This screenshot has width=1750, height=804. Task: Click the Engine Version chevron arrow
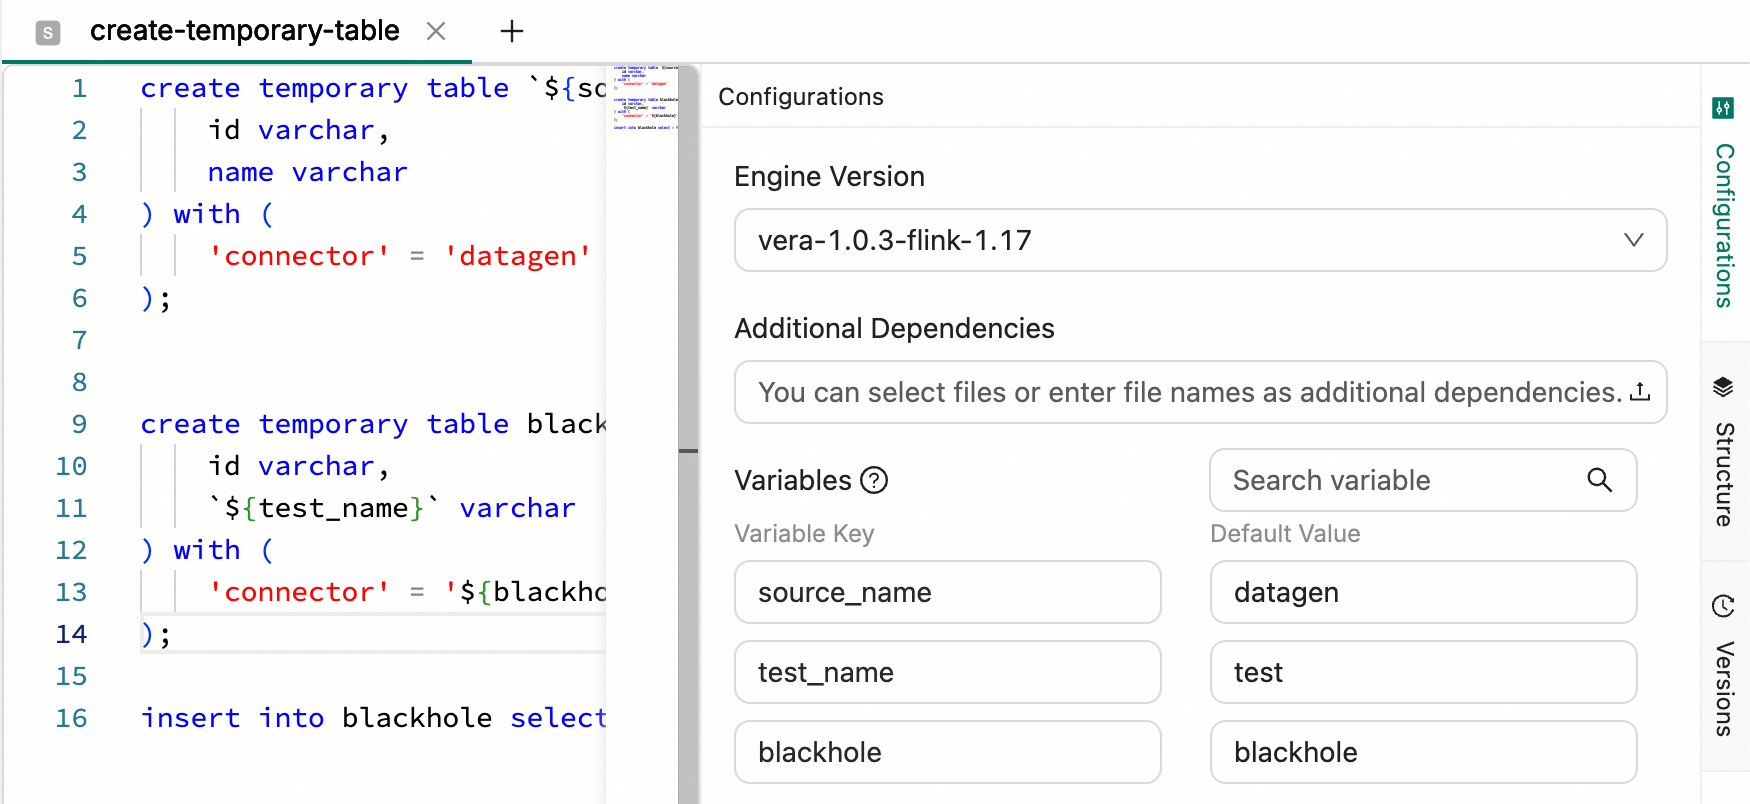tap(1634, 240)
